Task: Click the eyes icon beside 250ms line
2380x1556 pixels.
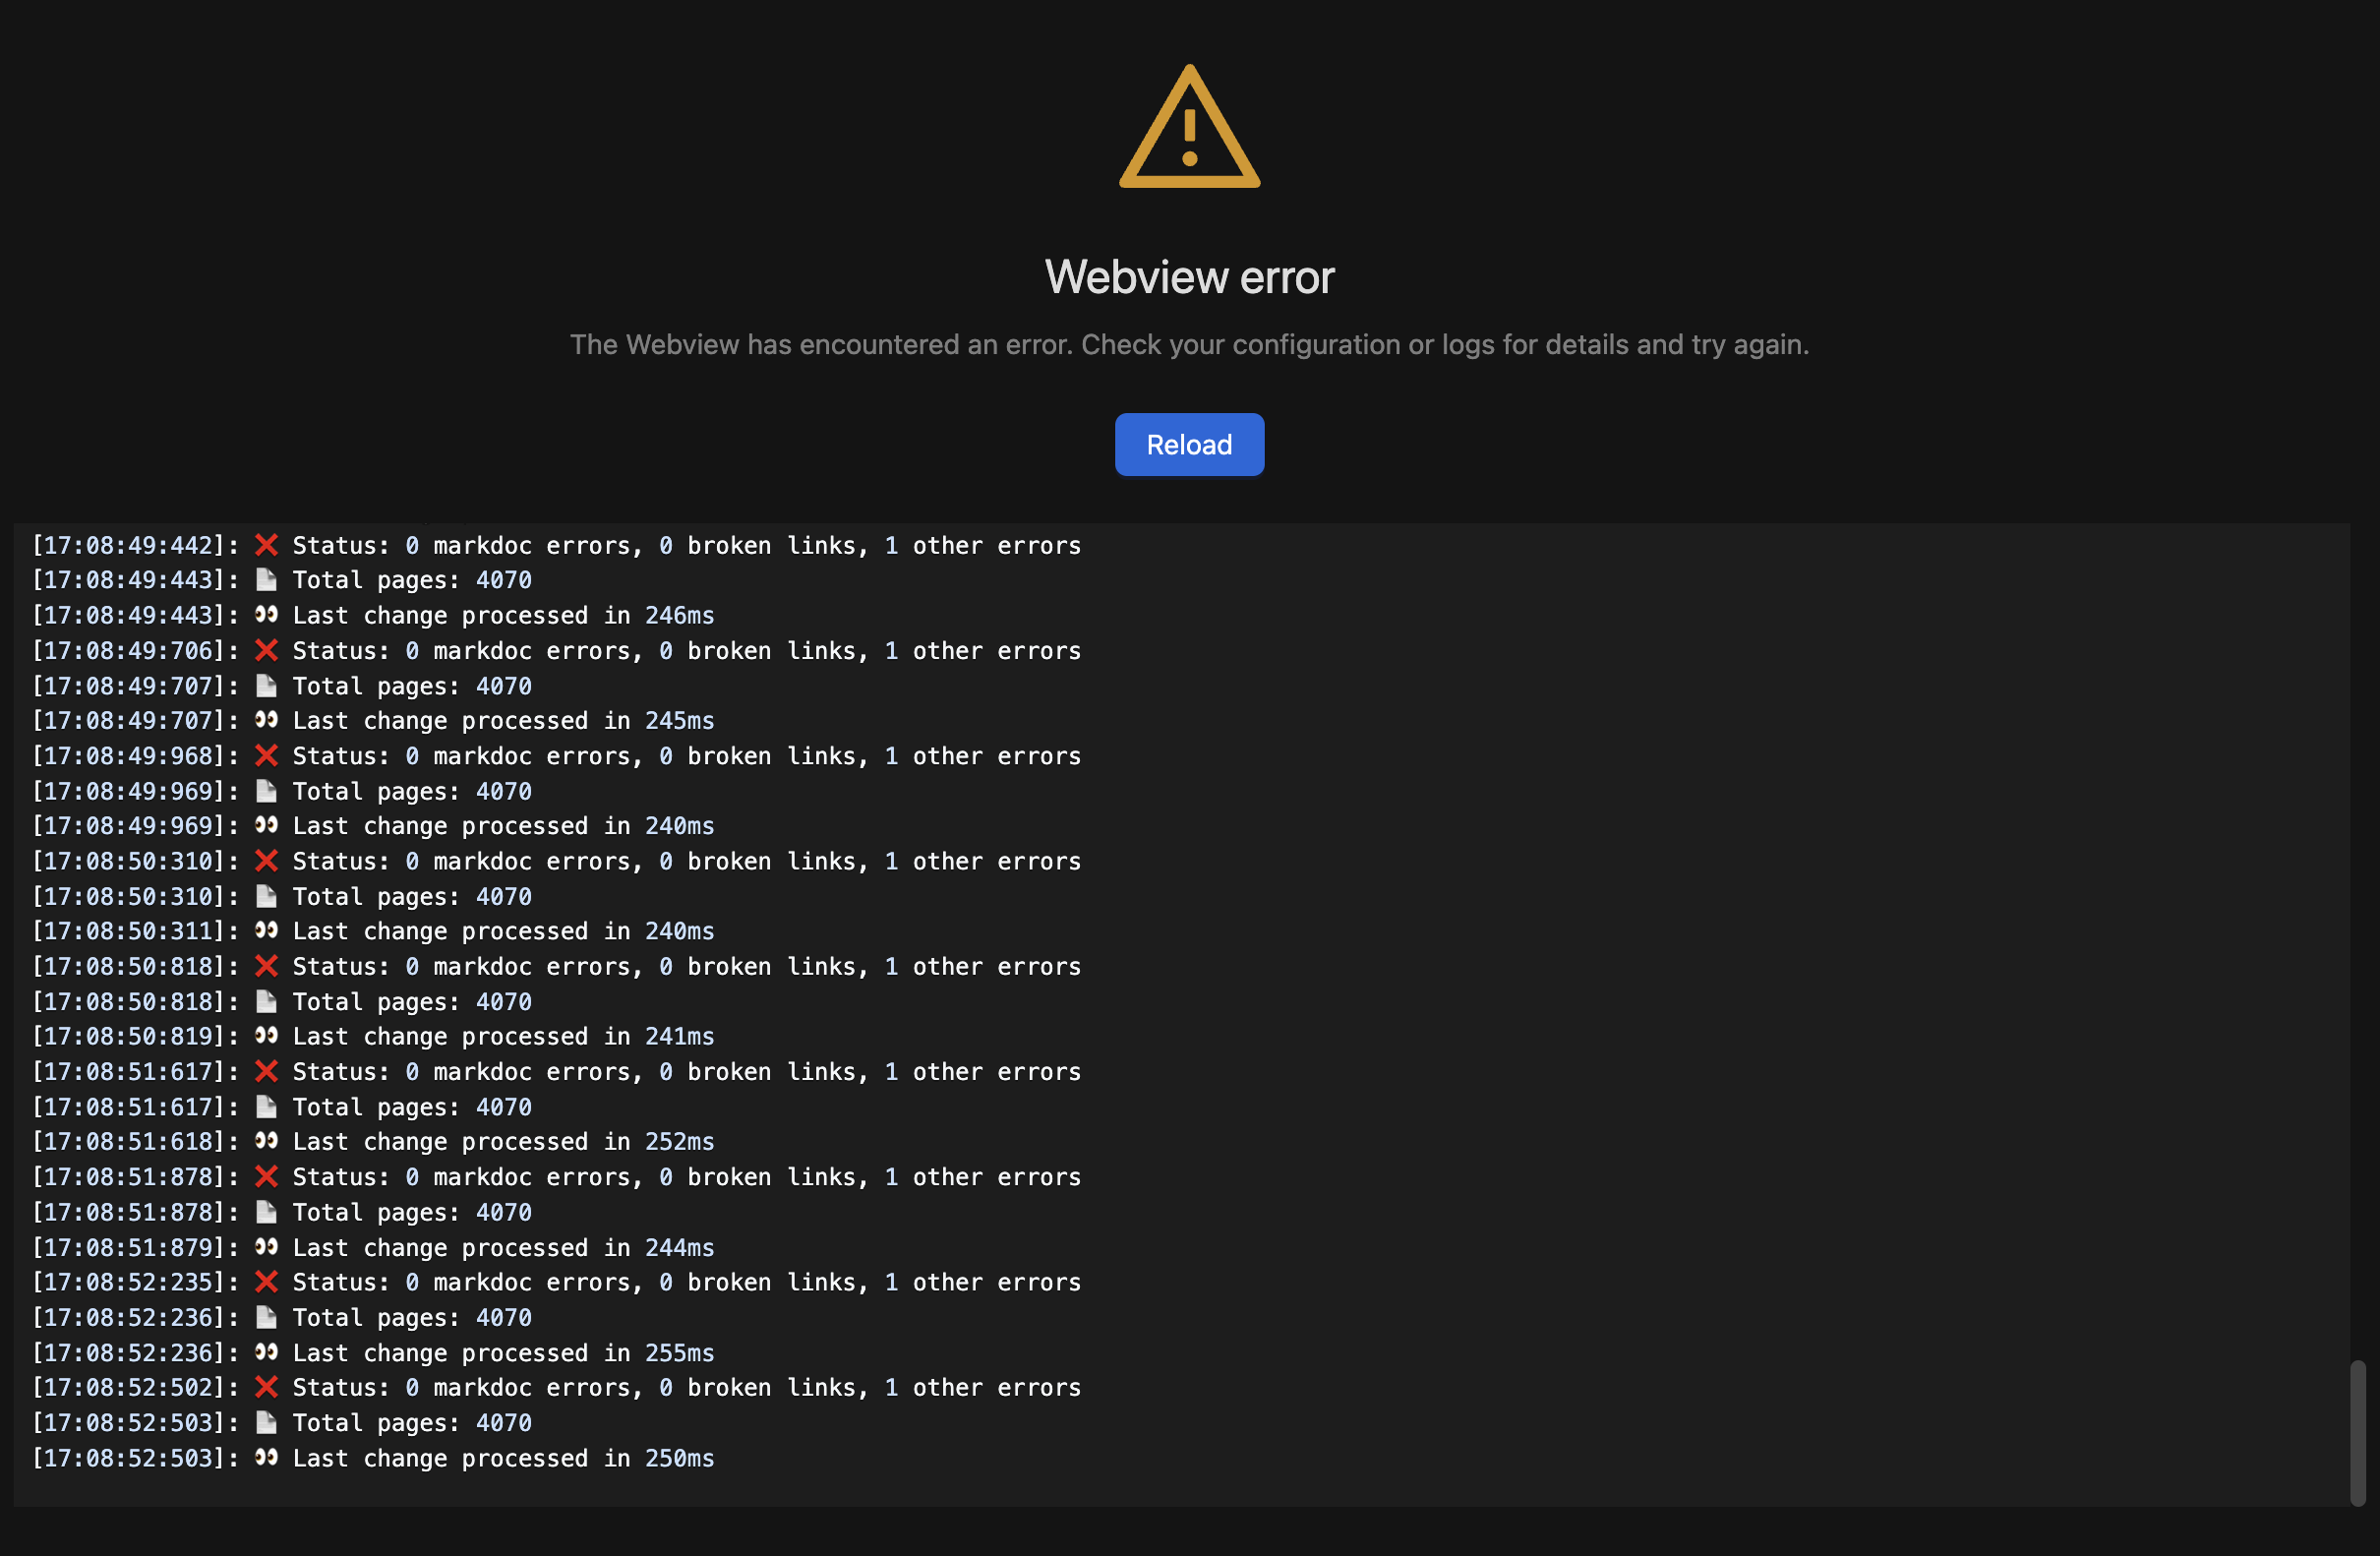Action: [x=266, y=1457]
